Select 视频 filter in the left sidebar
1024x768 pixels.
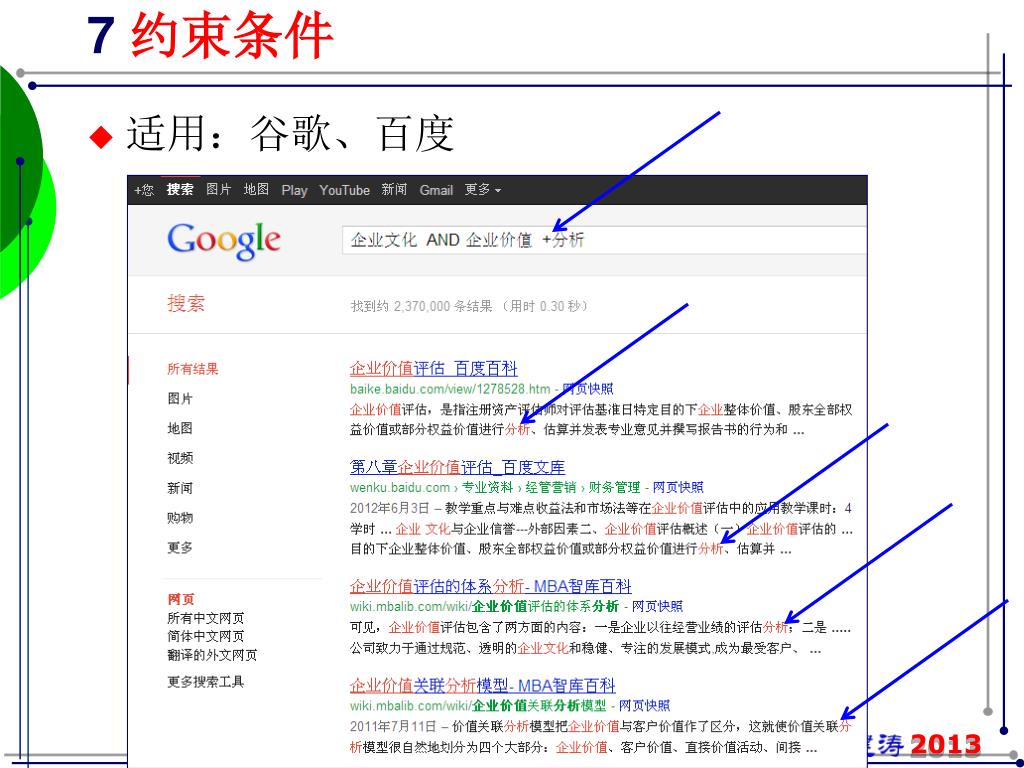pos(180,458)
